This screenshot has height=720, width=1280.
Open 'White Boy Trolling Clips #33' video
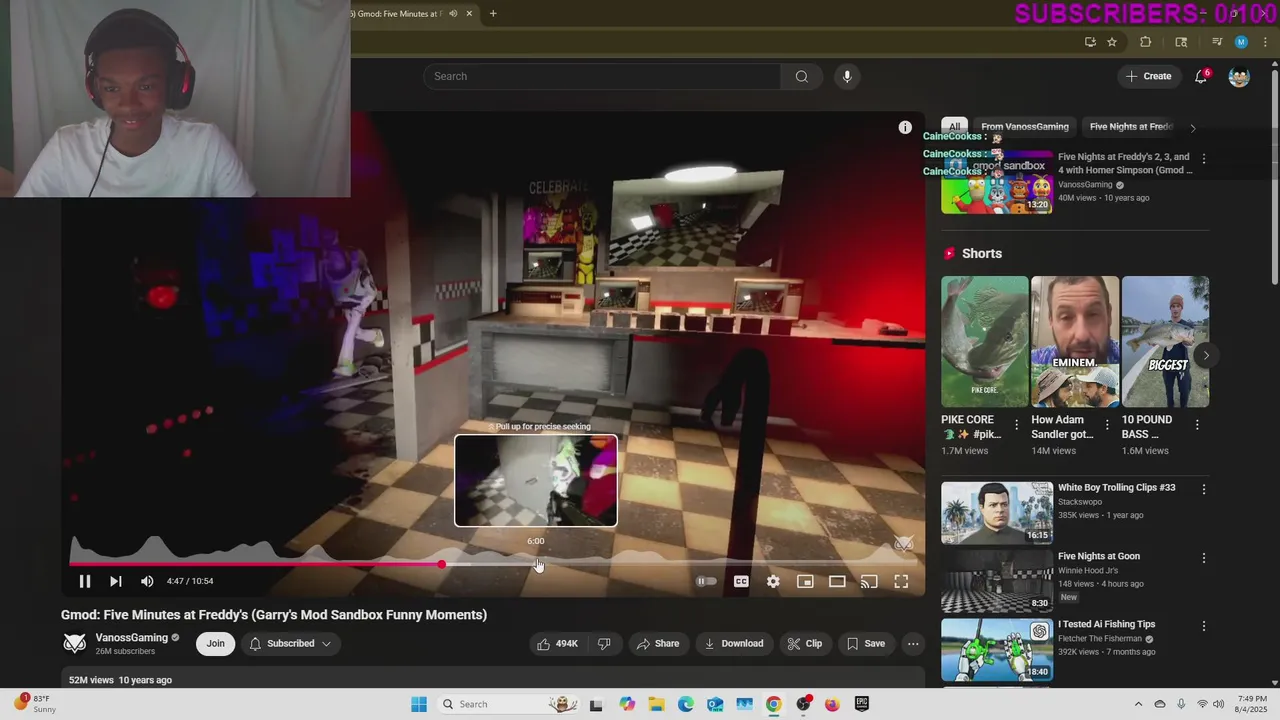click(x=1116, y=488)
